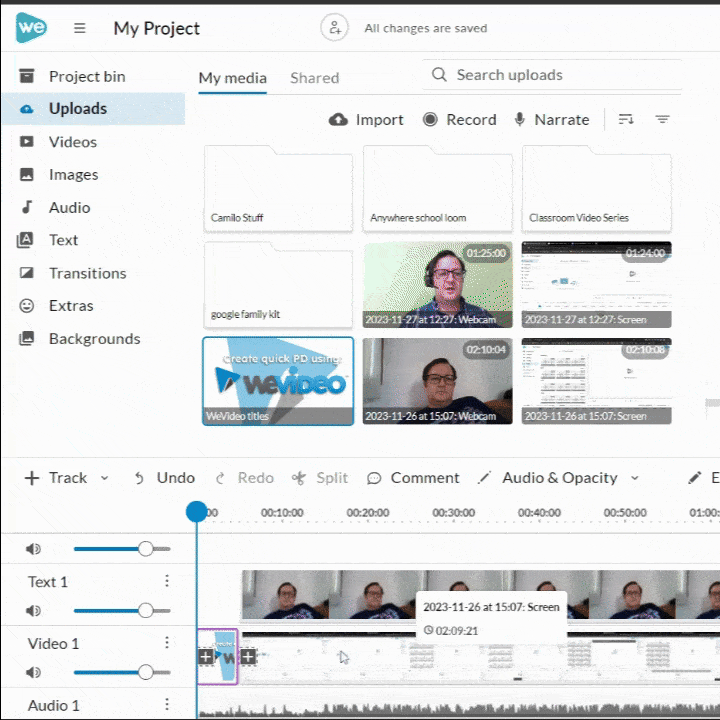Image resolution: width=720 pixels, height=720 pixels.
Task: Select the WeVideo titles thumbnail
Action: coord(278,381)
